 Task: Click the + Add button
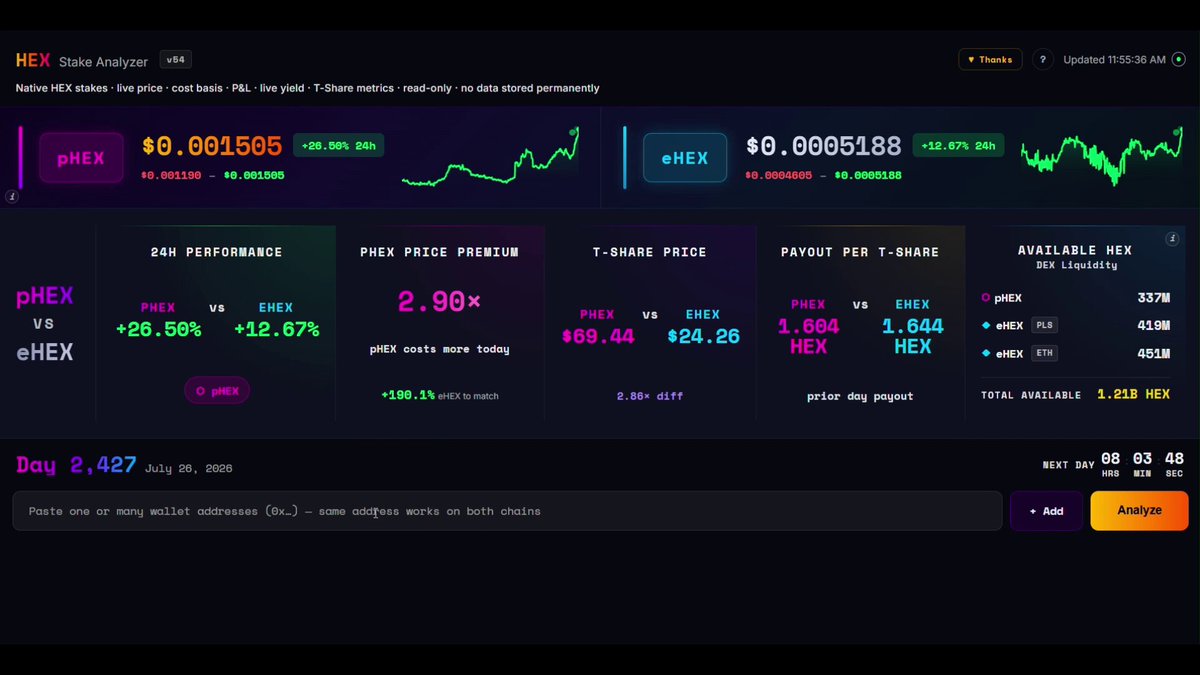(x=1046, y=511)
